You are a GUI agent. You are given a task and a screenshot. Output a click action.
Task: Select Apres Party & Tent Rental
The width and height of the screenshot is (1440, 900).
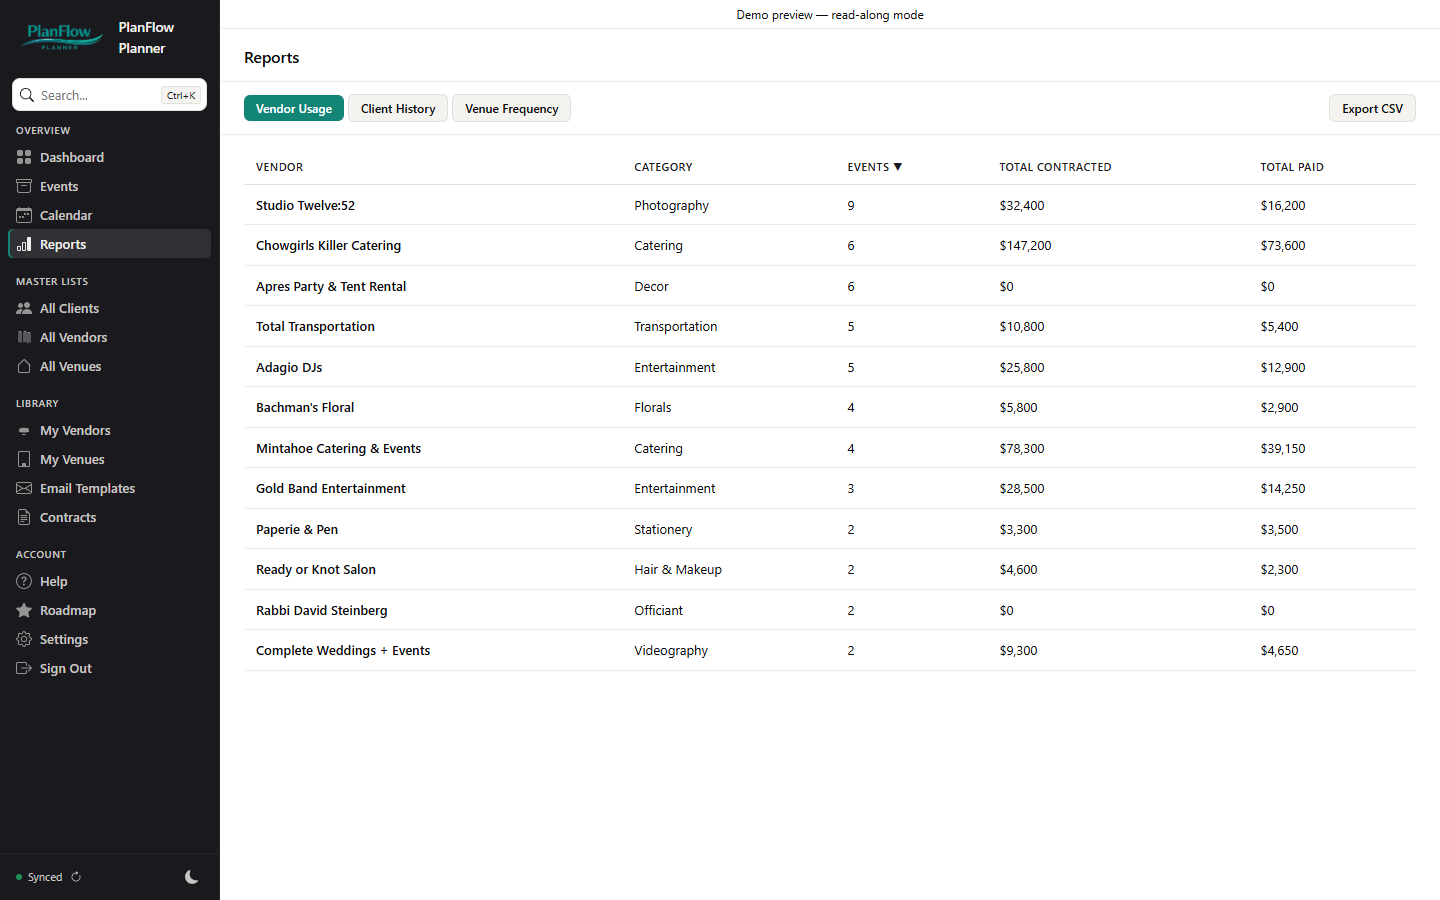coord(830,286)
